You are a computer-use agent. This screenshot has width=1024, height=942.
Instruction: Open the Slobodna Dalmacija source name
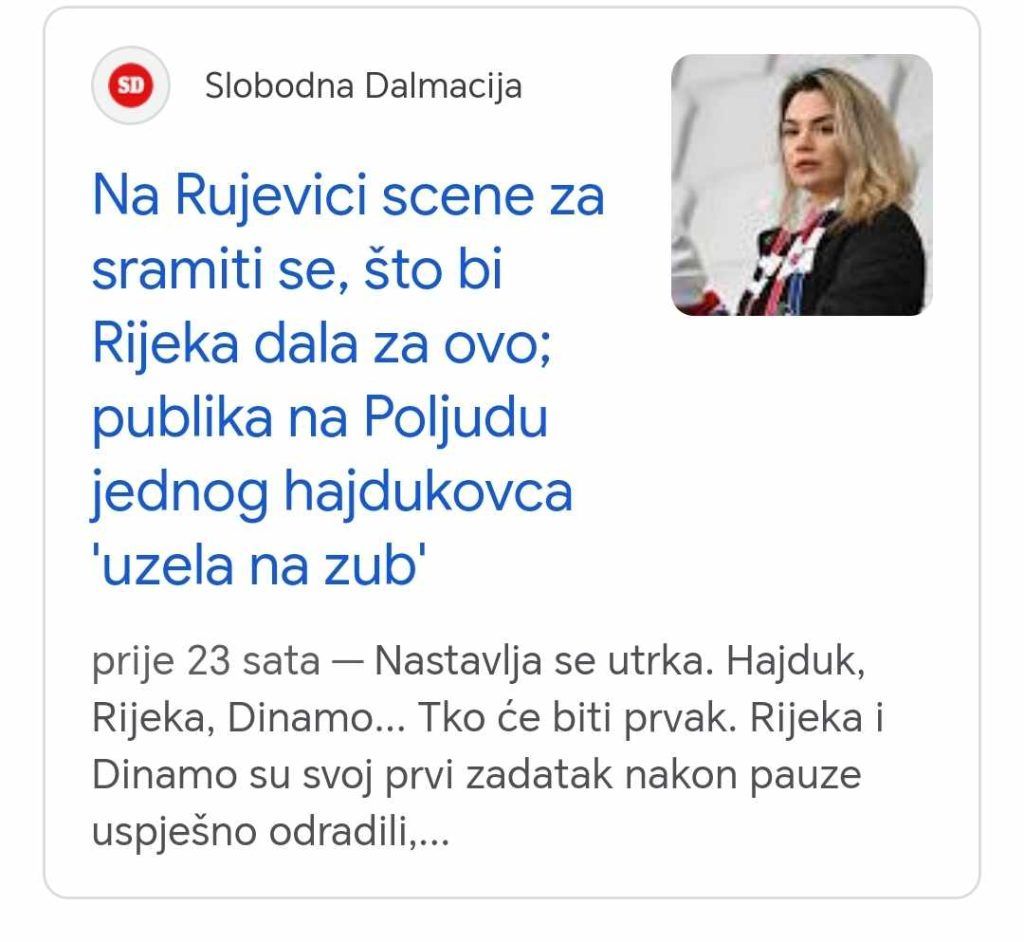363,86
